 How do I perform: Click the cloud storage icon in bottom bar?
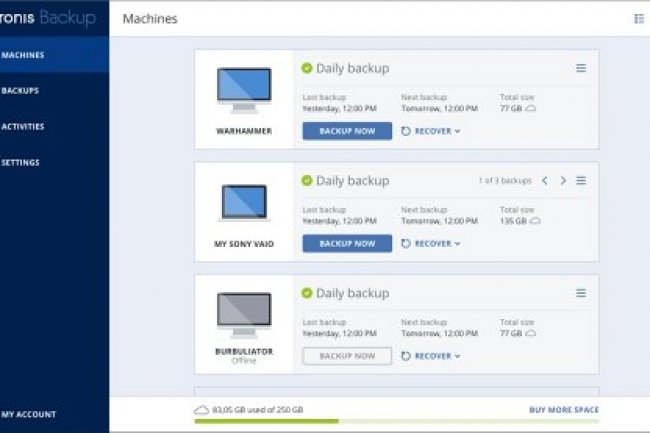[201, 410]
